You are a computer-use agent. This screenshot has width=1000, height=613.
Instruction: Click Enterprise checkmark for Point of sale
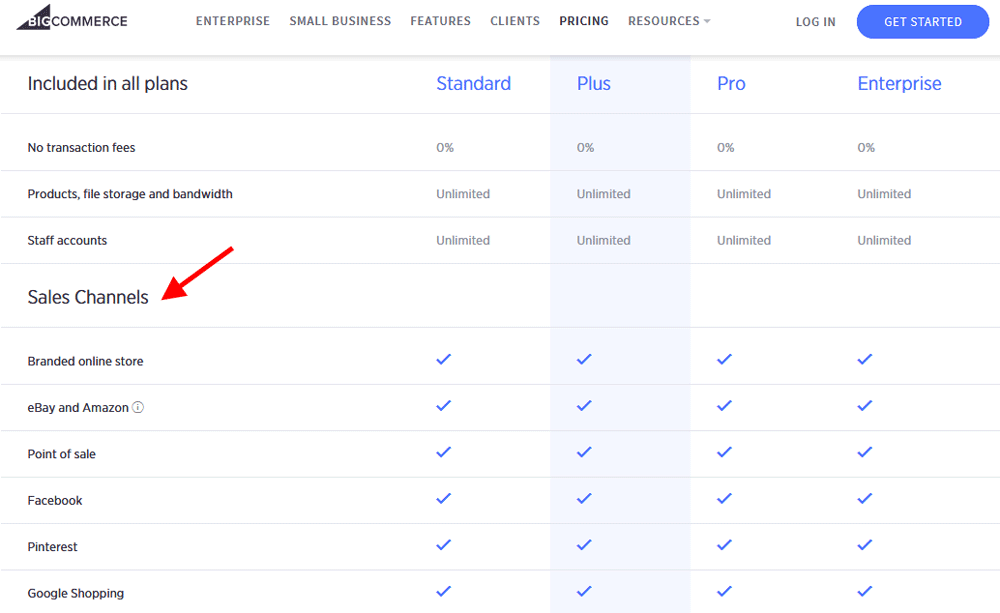pos(865,452)
